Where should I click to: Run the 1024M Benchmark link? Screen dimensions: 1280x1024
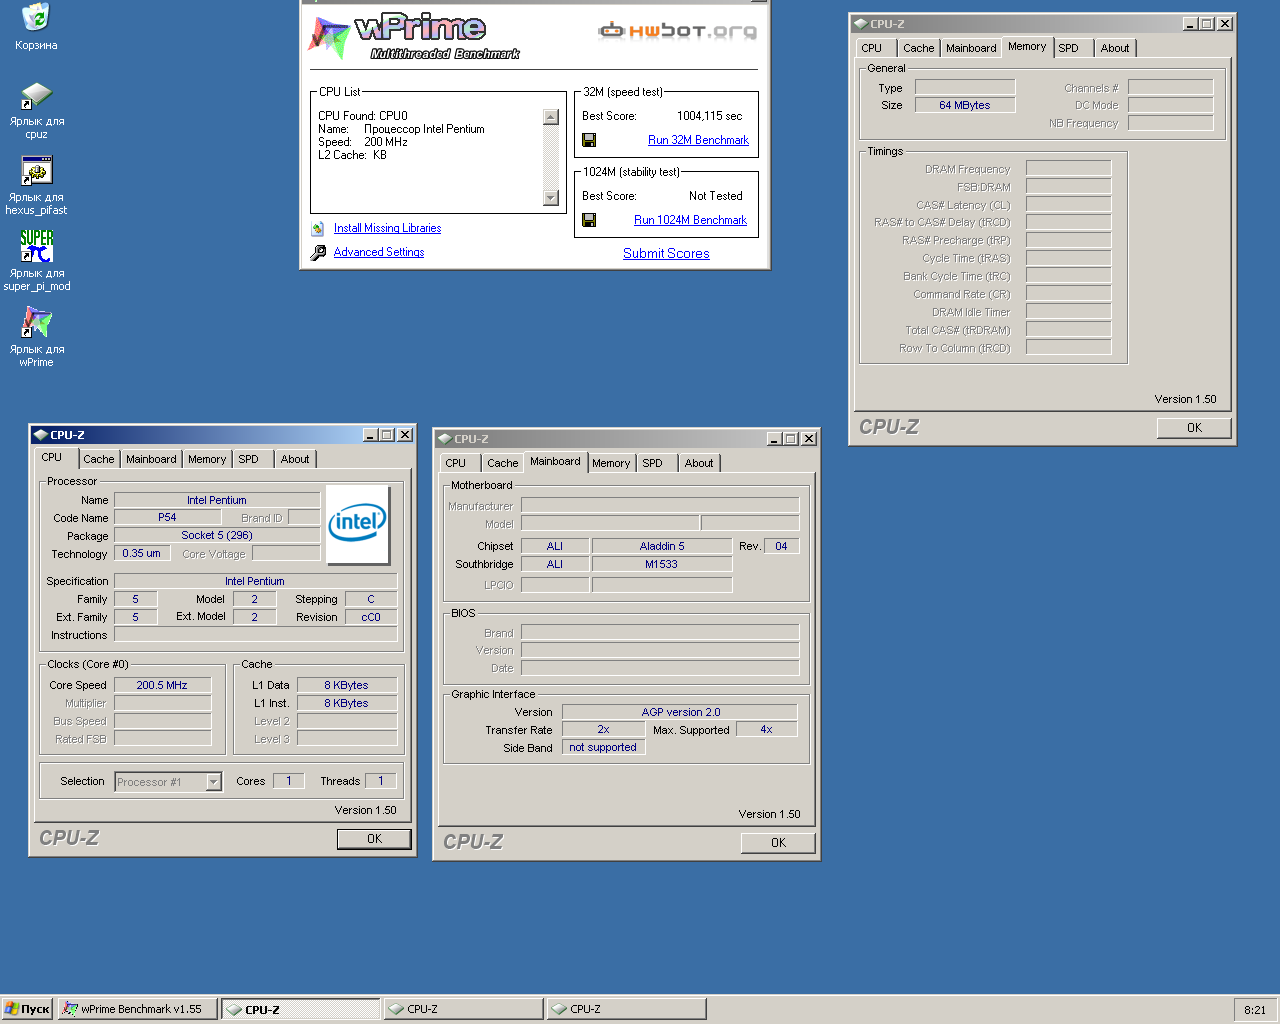[690, 220]
